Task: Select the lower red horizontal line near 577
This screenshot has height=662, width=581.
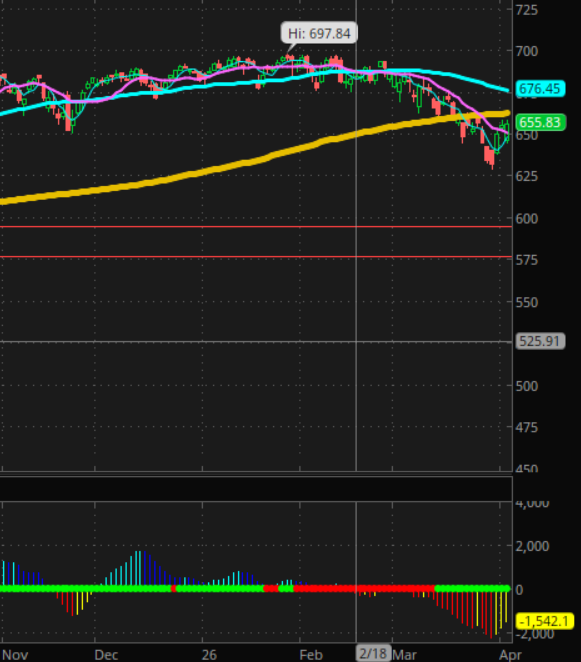Action: tap(256, 256)
